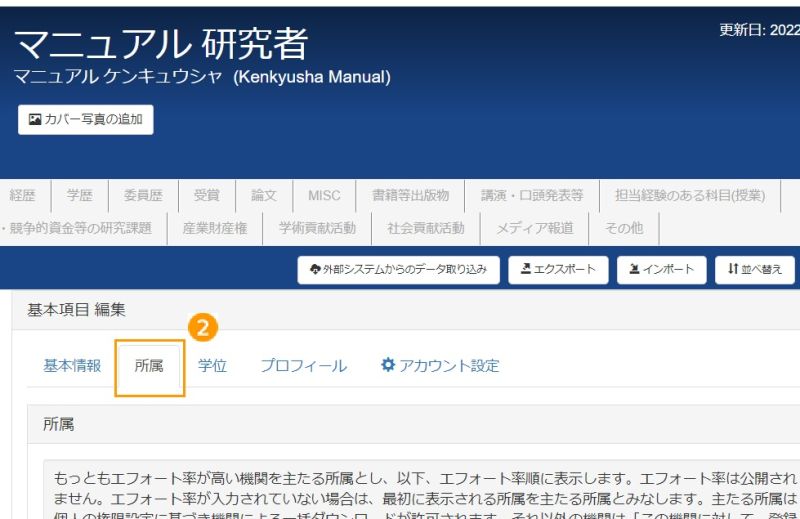Click the エクスポート export icon
800x519 pixels.
pyautogui.click(x=526, y=268)
